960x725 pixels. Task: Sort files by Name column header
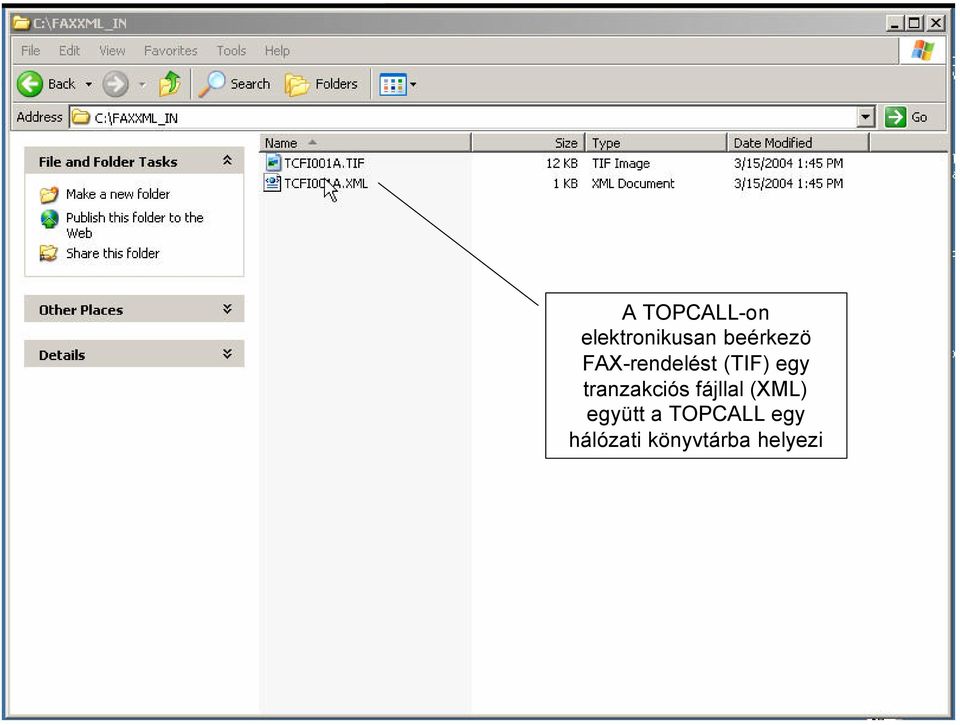tap(366, 143)
